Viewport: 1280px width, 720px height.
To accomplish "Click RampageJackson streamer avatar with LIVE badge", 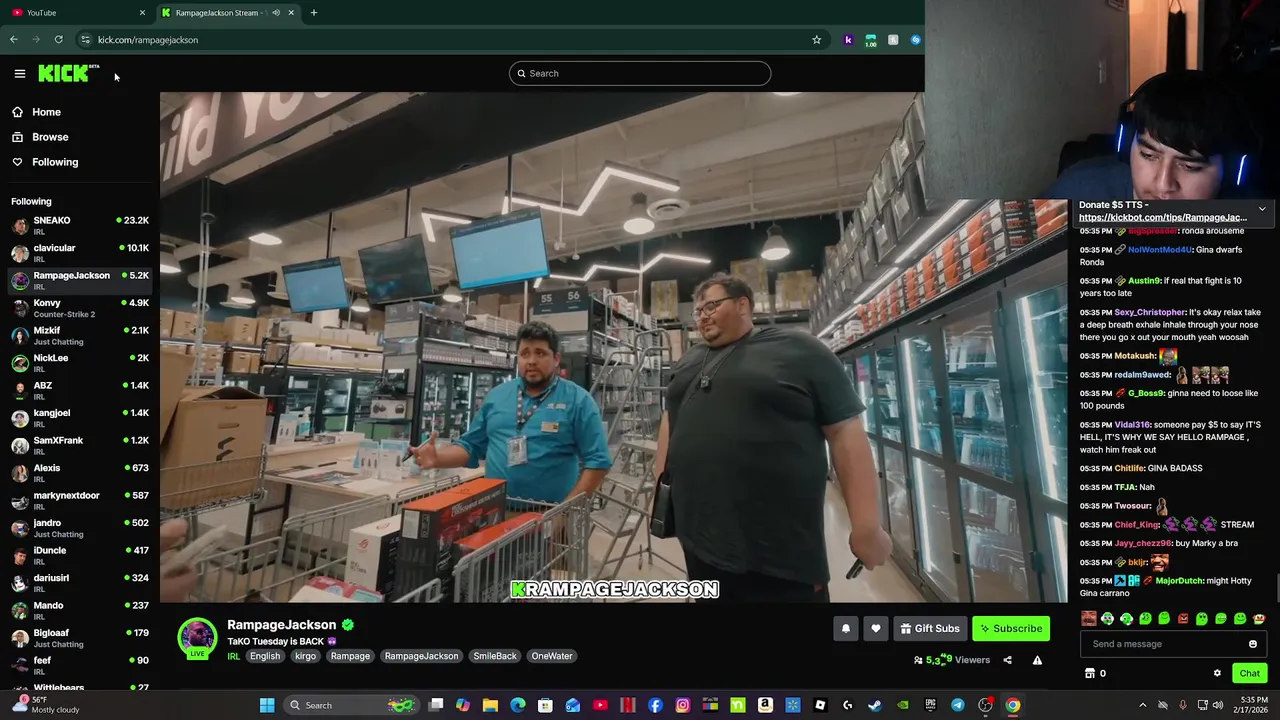I will [197, 639].
